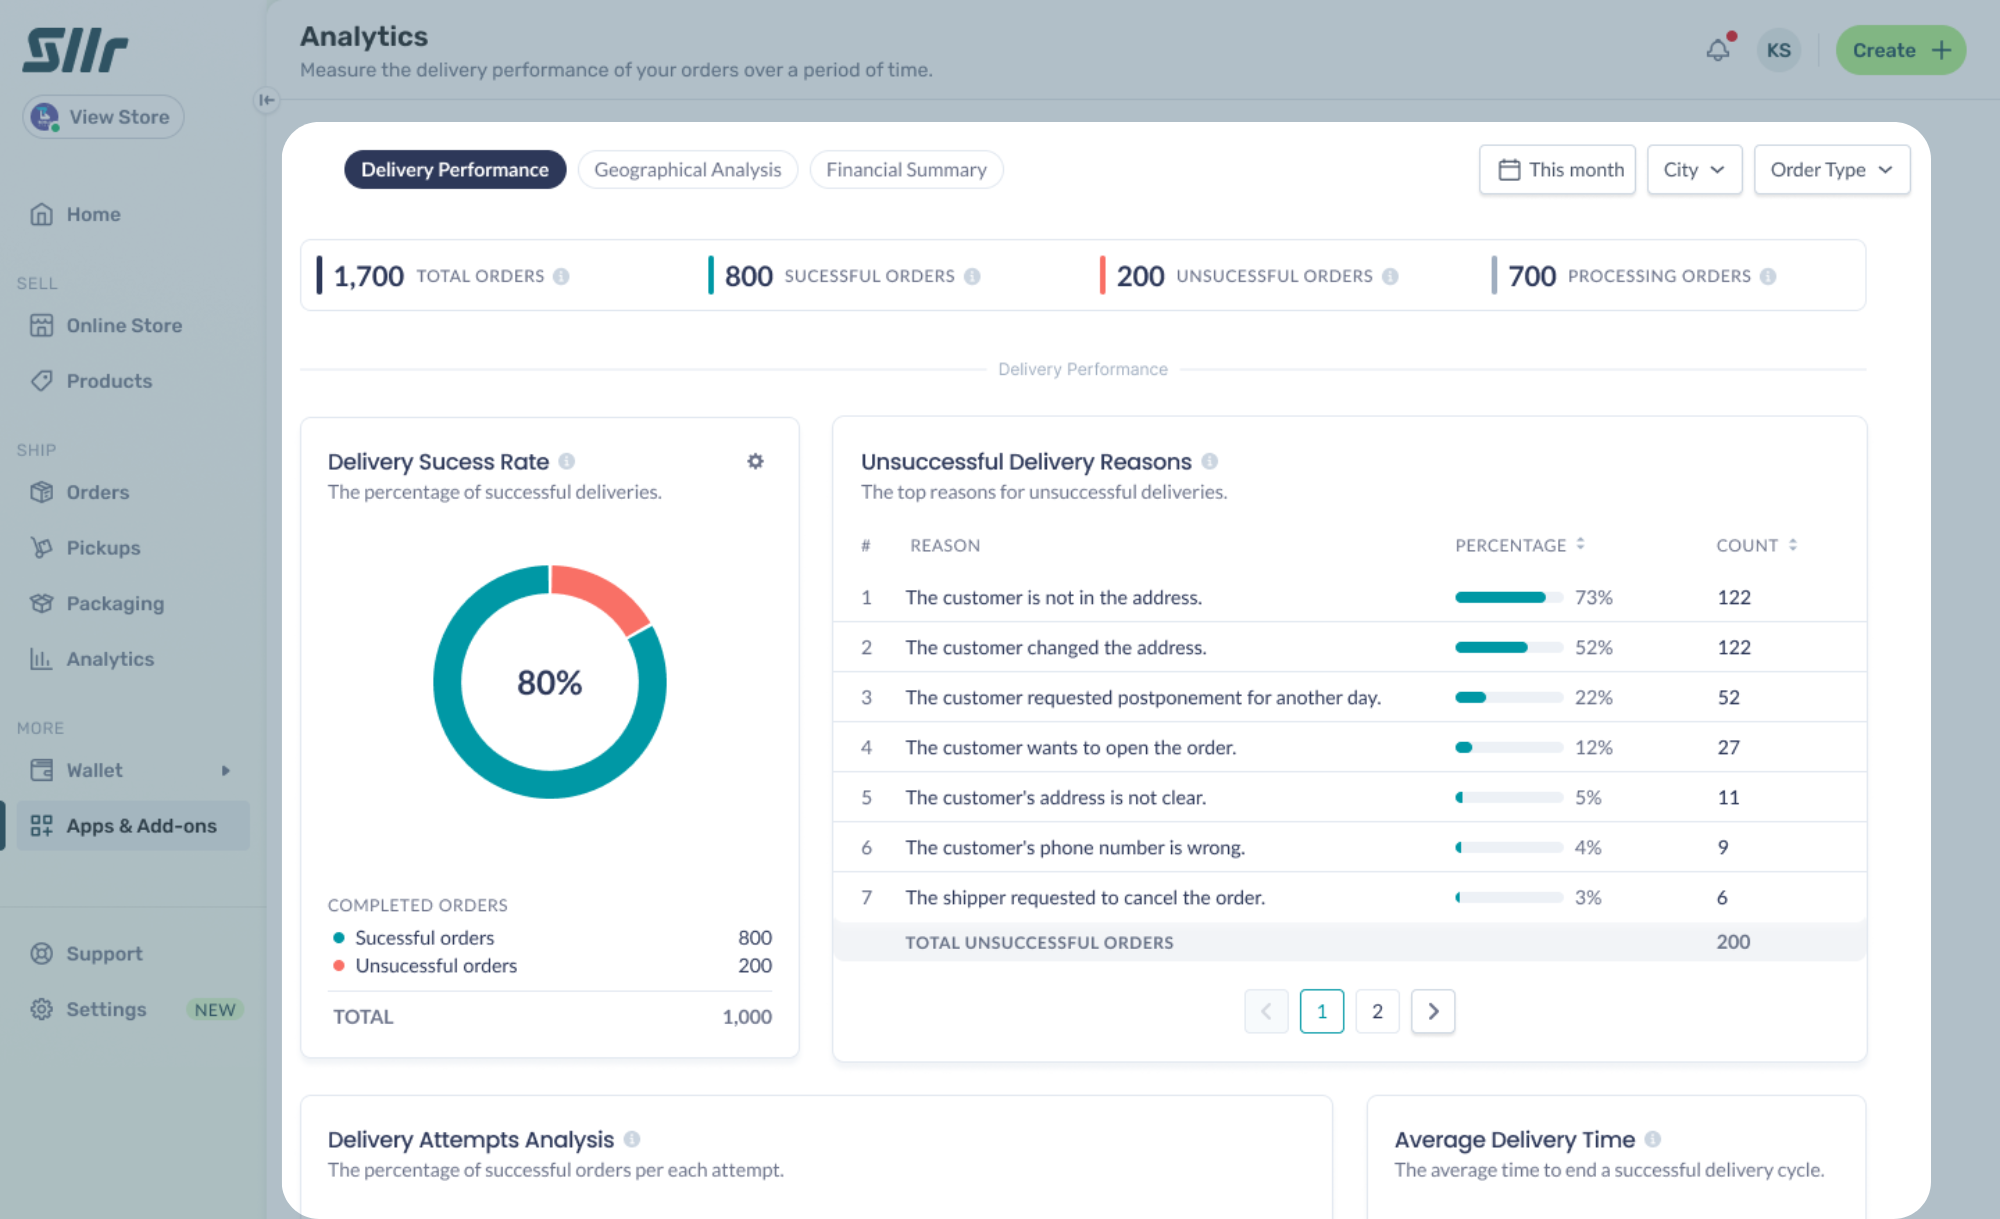Viewport: 2000px width, 1219px height.
Task: Sort table by Percentage column
Action: point(1580,545)
